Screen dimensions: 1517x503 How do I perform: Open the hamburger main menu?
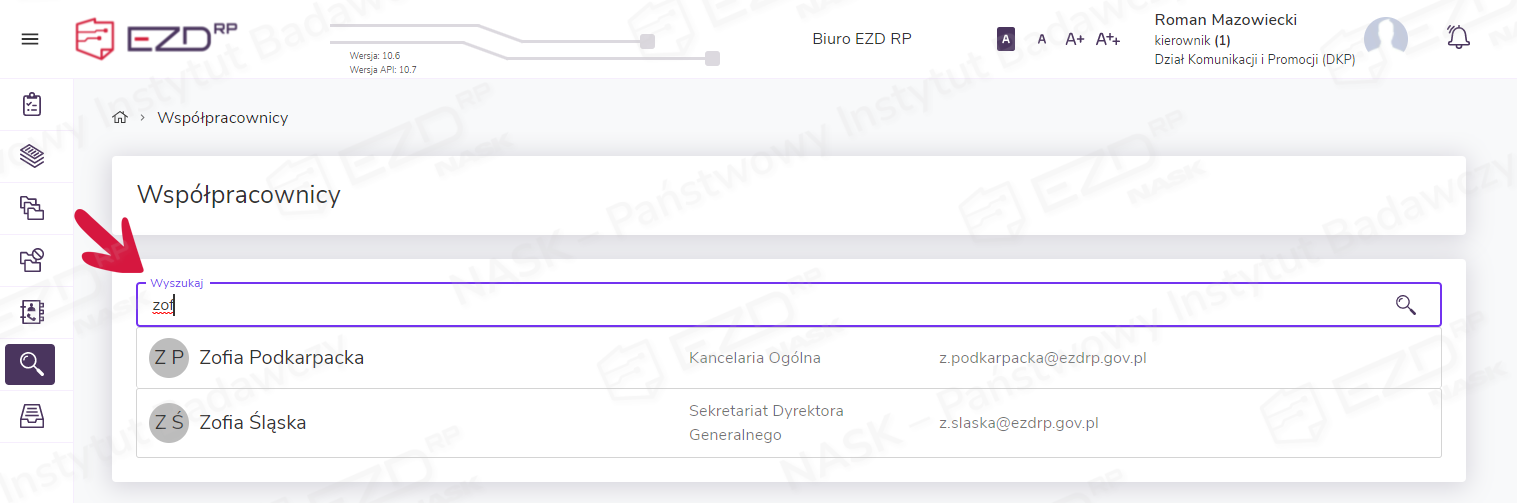tap(30, 39)
